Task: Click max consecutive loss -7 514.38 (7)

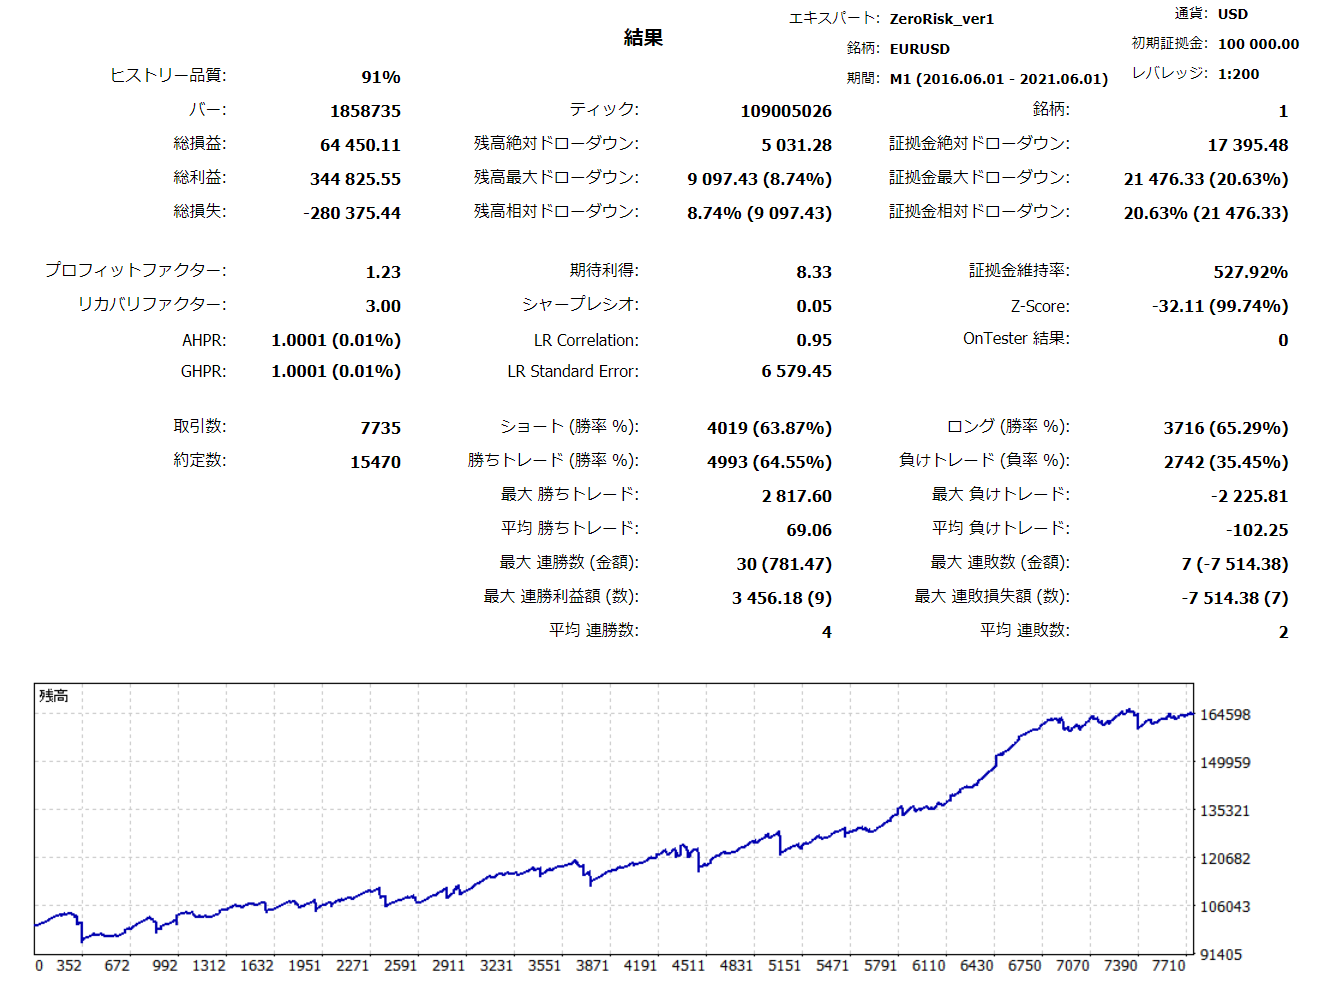Action: pyautogui.click(x=1235, y=598)
